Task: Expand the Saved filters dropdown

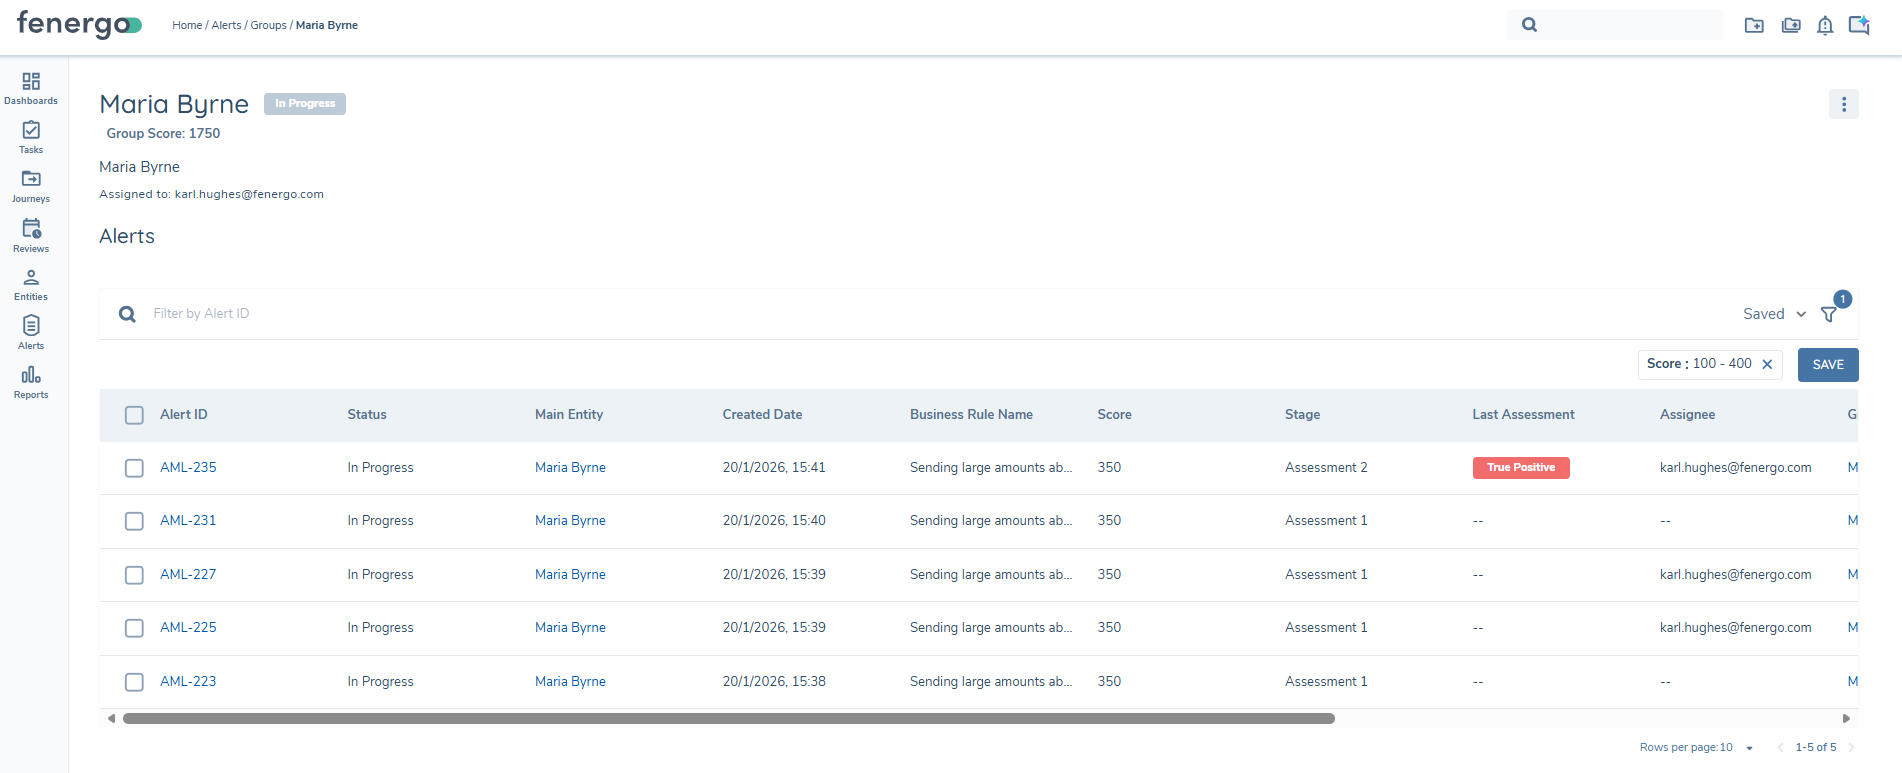Action: 1774,314
